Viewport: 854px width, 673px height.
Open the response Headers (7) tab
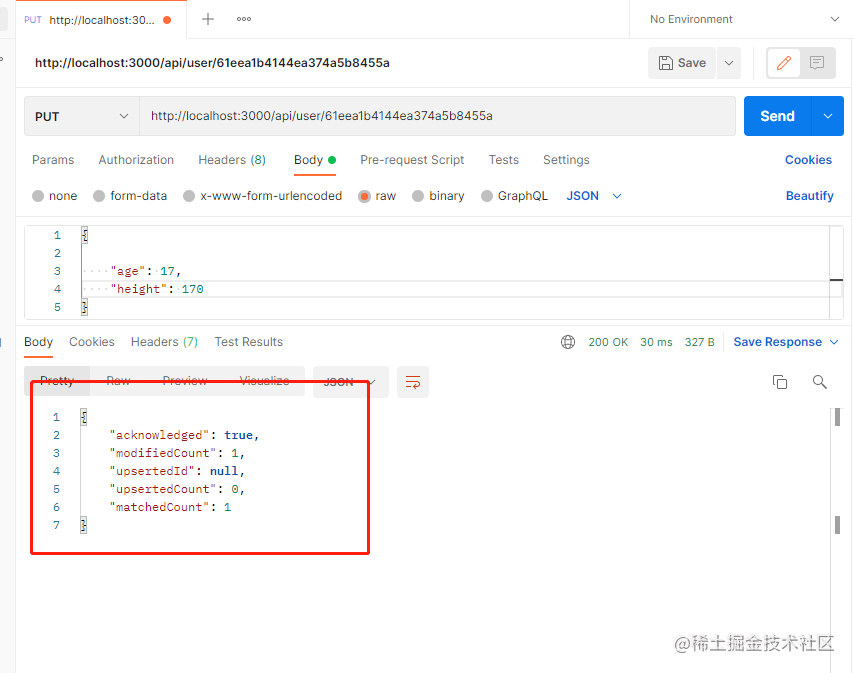click(x=164, y=341)
